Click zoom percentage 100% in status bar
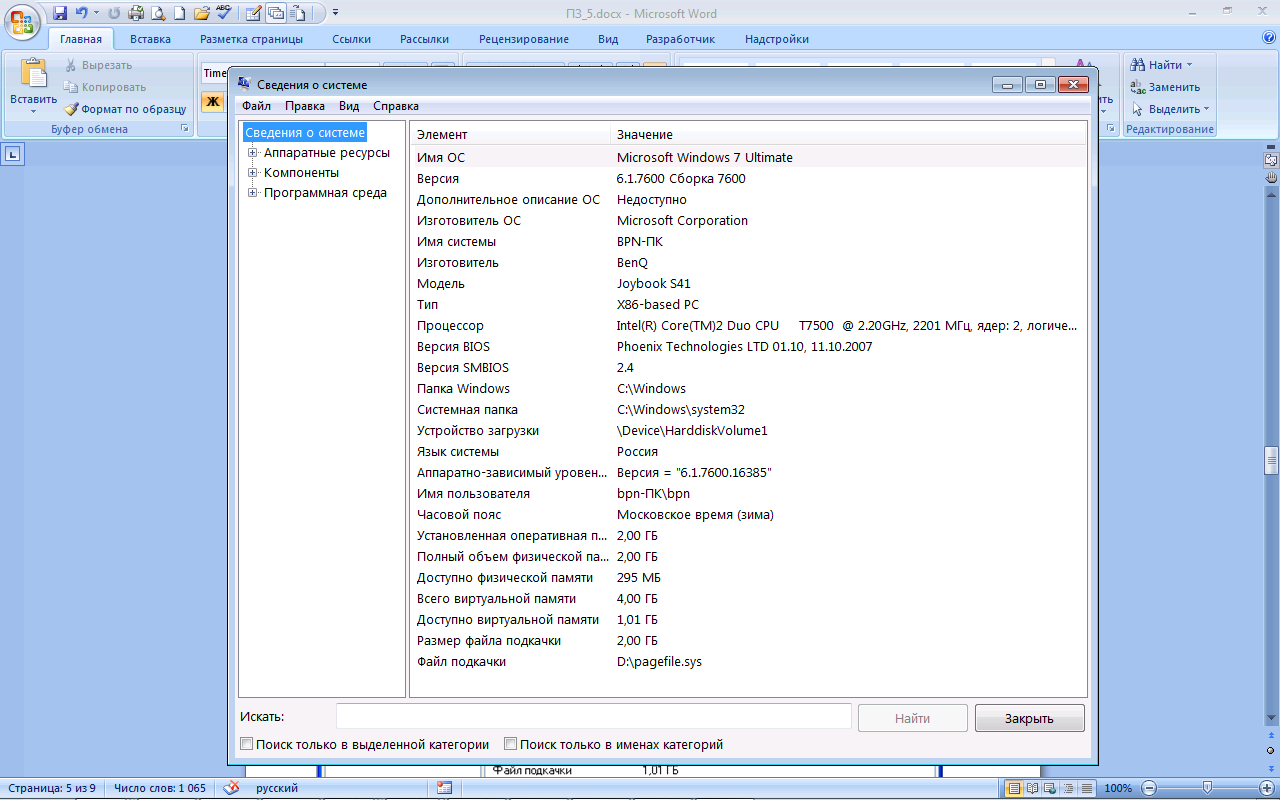Viewport: 1280px width, 800px height. click(x=1118, y=788)
